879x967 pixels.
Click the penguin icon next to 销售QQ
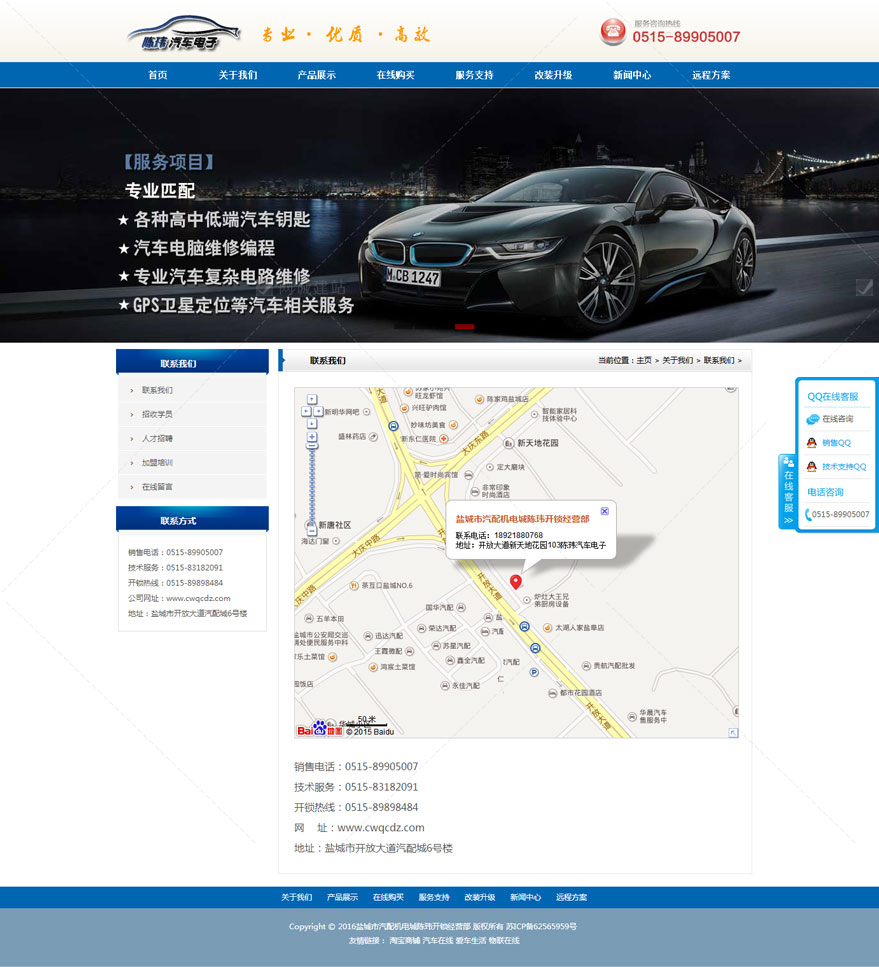[x=812, y=443]
